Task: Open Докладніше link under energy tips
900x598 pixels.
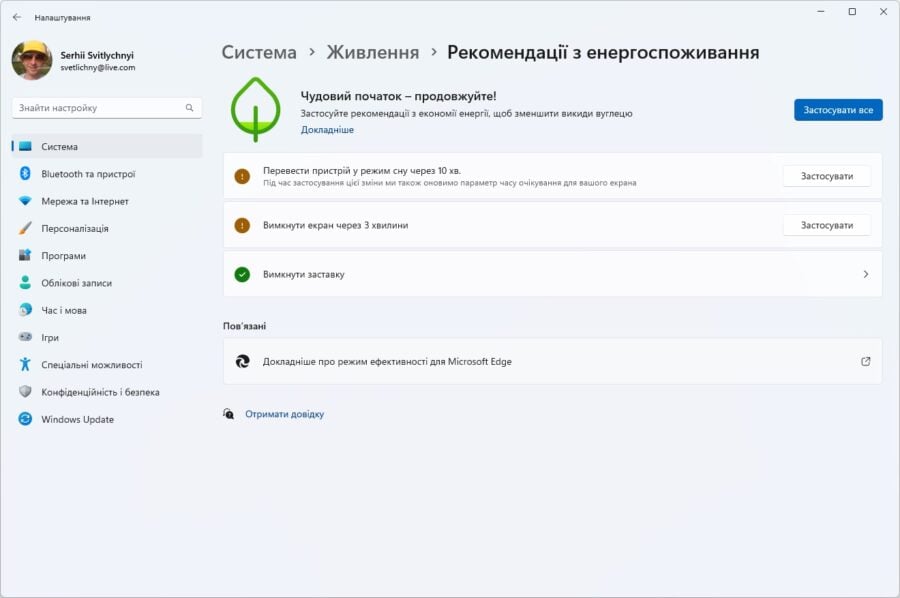Action: pyautogui.click(x=327, y=130)
